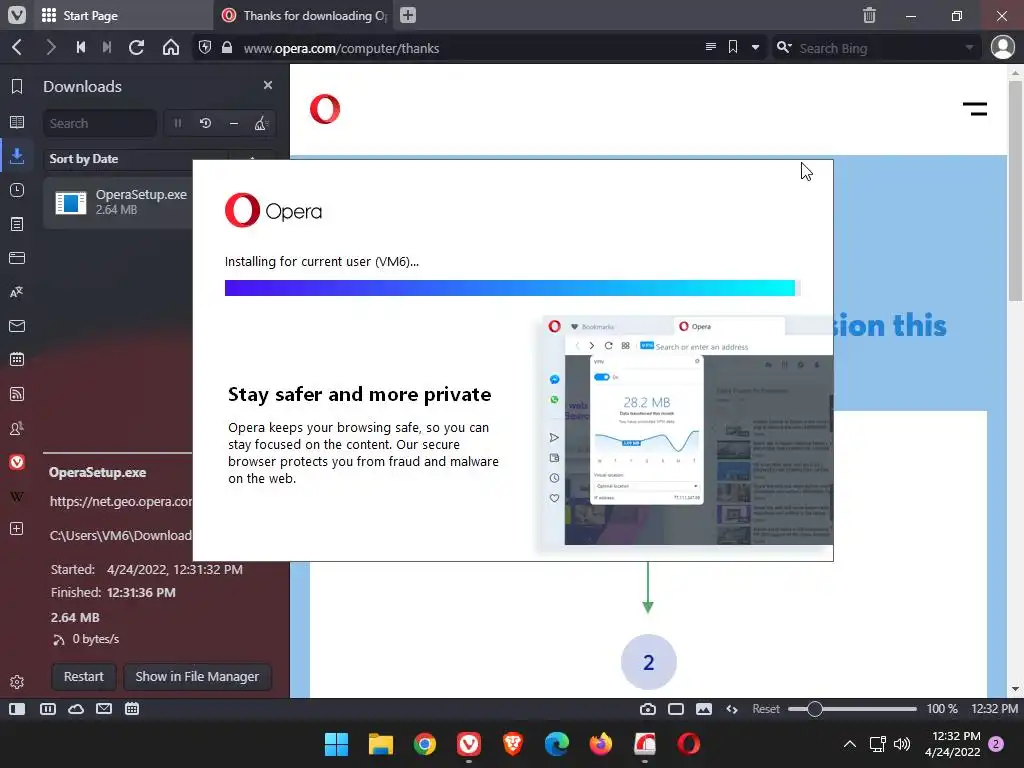Open the status bar mail icon

coord(104,709)
